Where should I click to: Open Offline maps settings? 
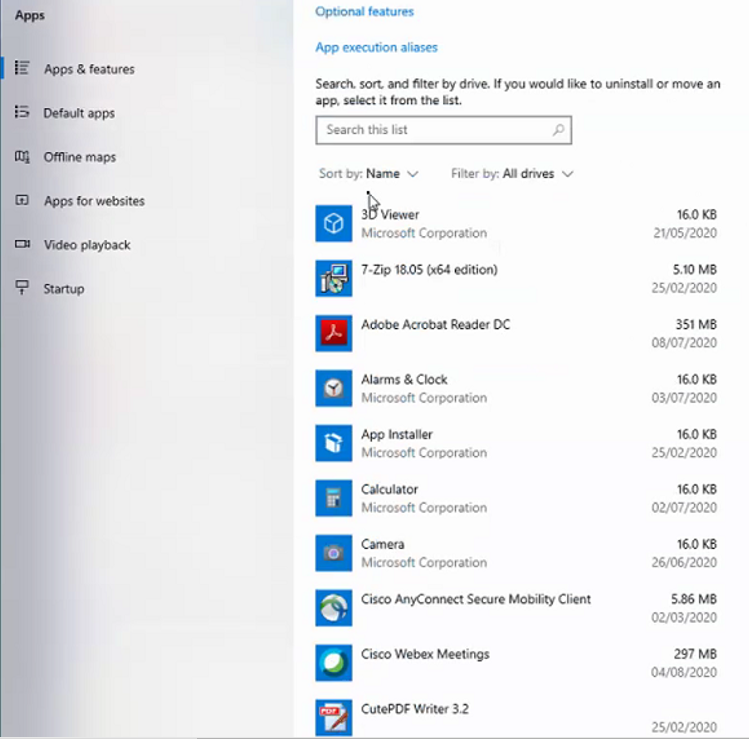[x=80, y=157]
